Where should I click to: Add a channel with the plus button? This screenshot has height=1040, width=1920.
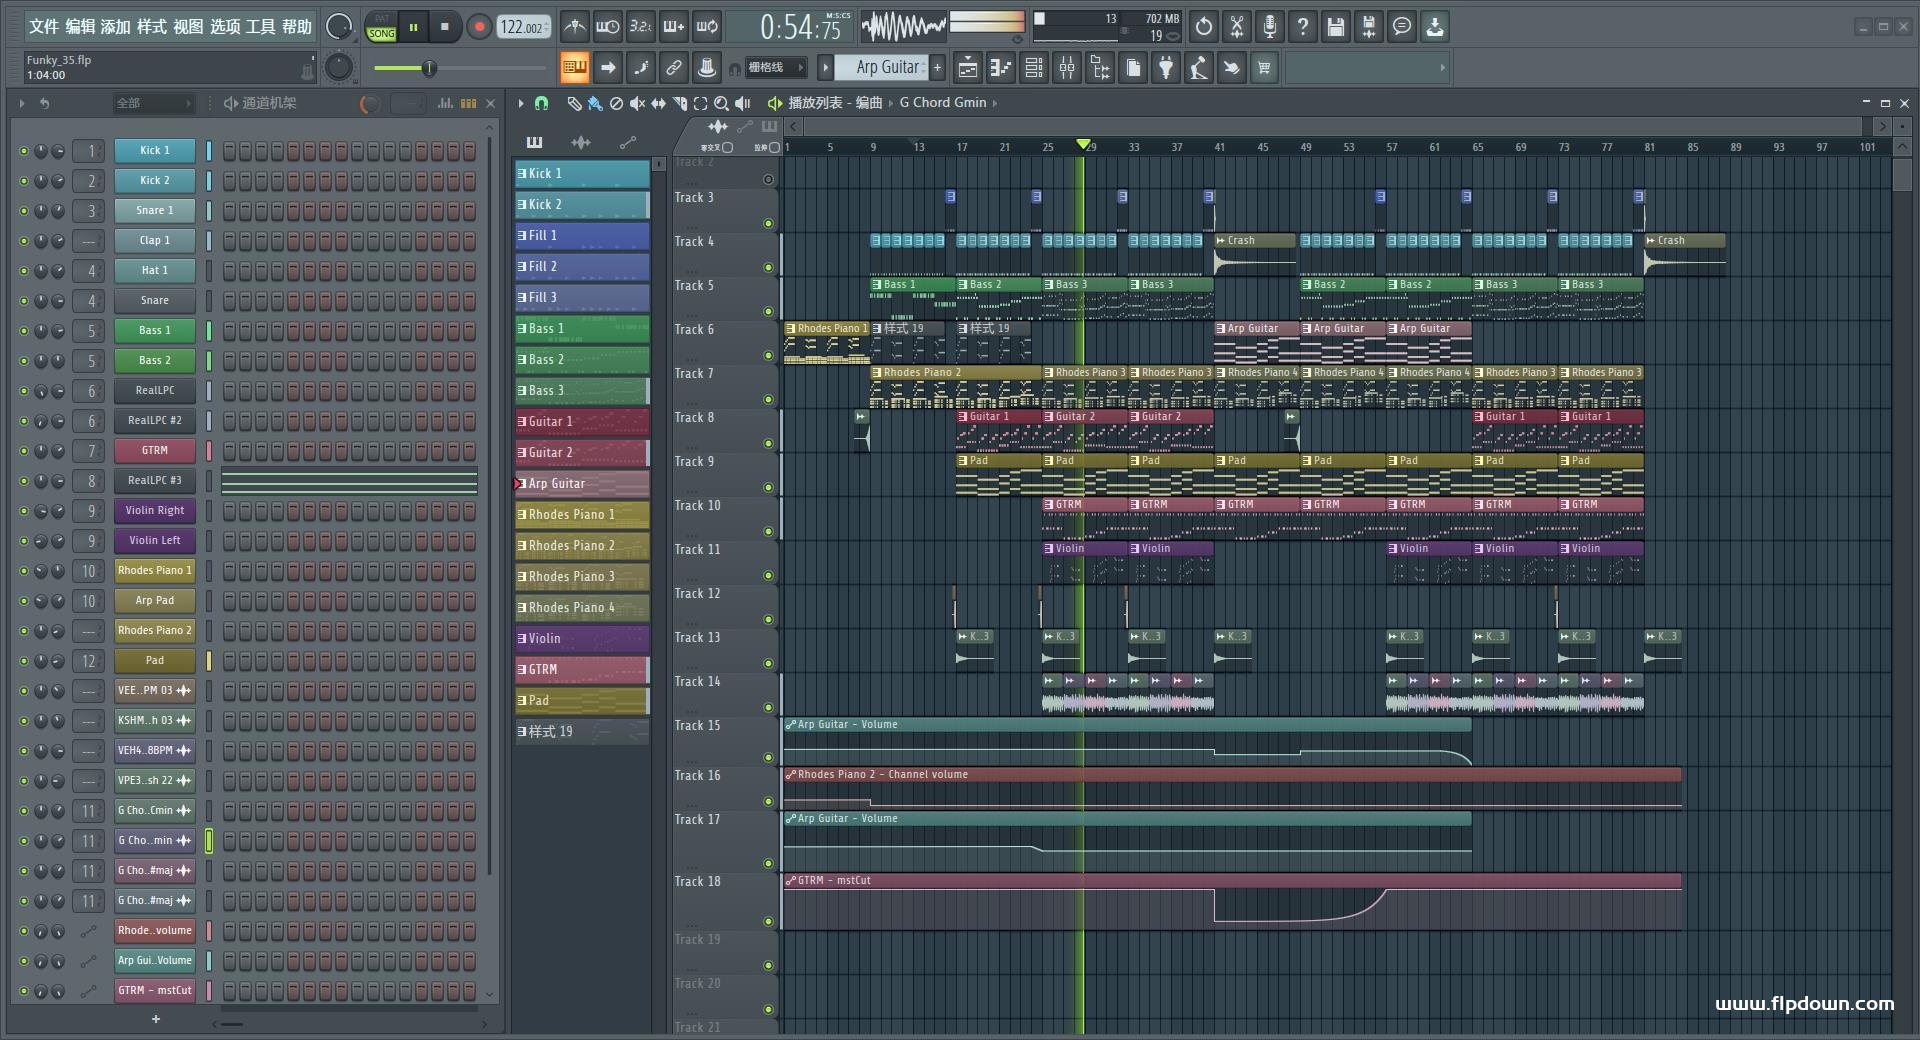tap(155, 1019)
